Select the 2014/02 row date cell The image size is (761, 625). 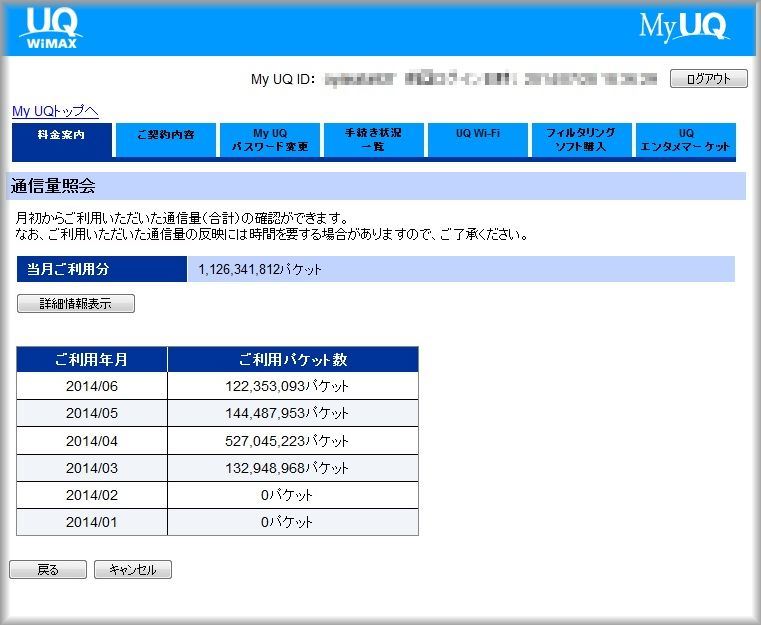(92, 495)
